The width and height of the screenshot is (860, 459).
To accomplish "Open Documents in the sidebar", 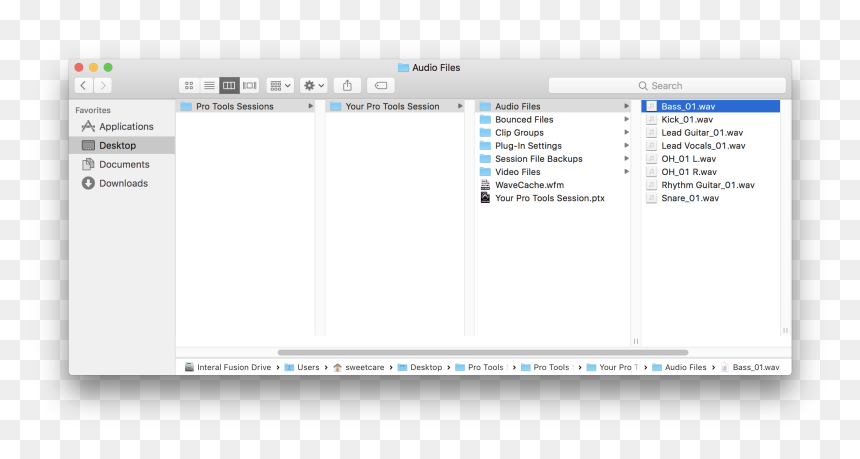I will (122, 165).
